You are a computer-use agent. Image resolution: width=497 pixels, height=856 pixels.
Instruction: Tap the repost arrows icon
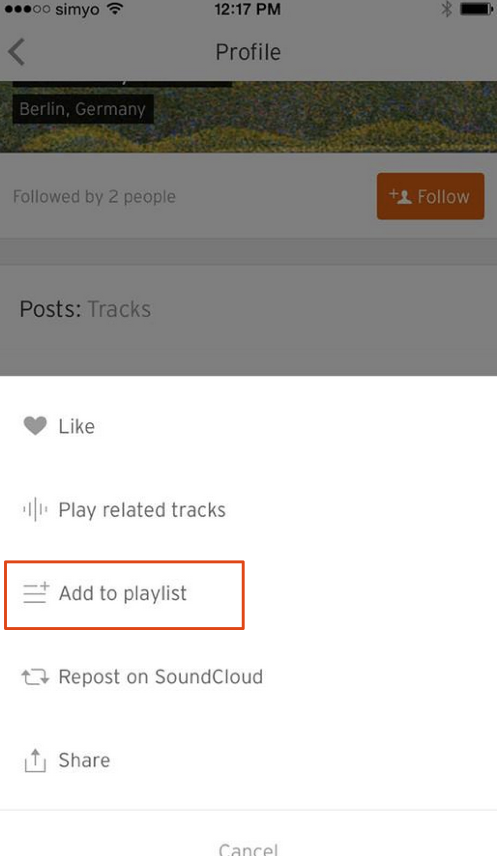(x=35, y=677)
